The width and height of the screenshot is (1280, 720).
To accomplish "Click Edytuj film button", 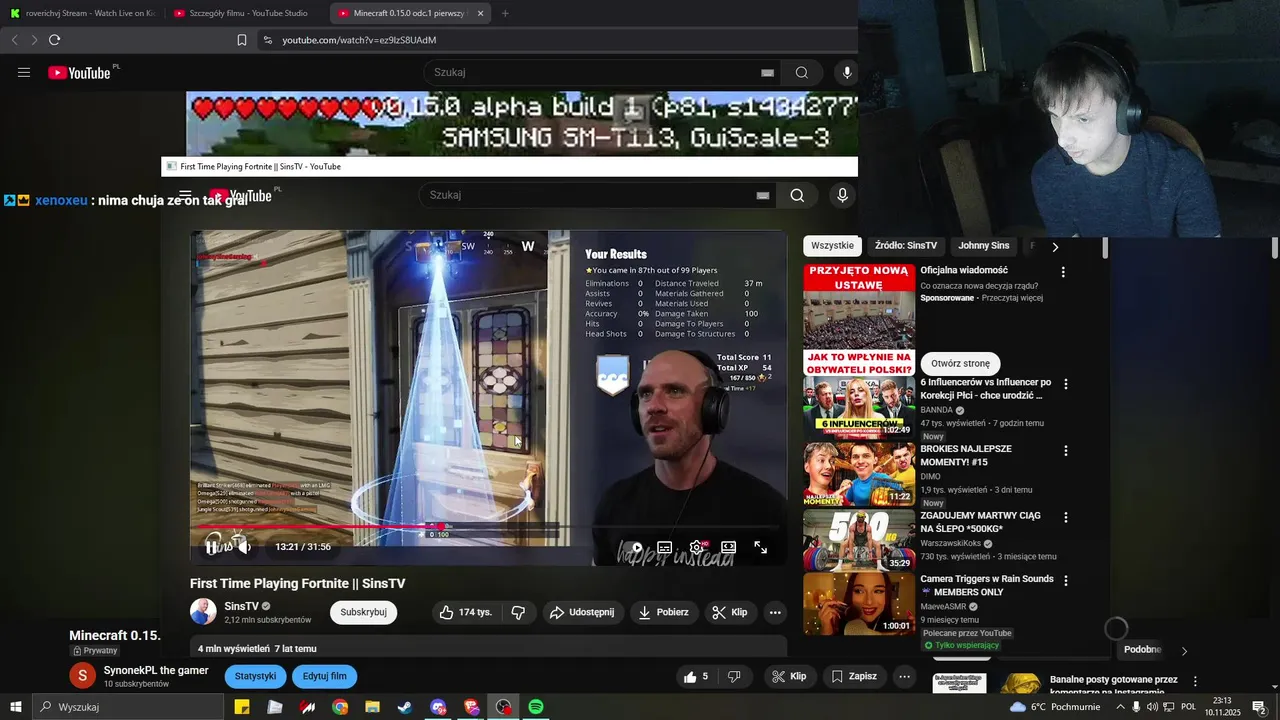I will point(324,676).
